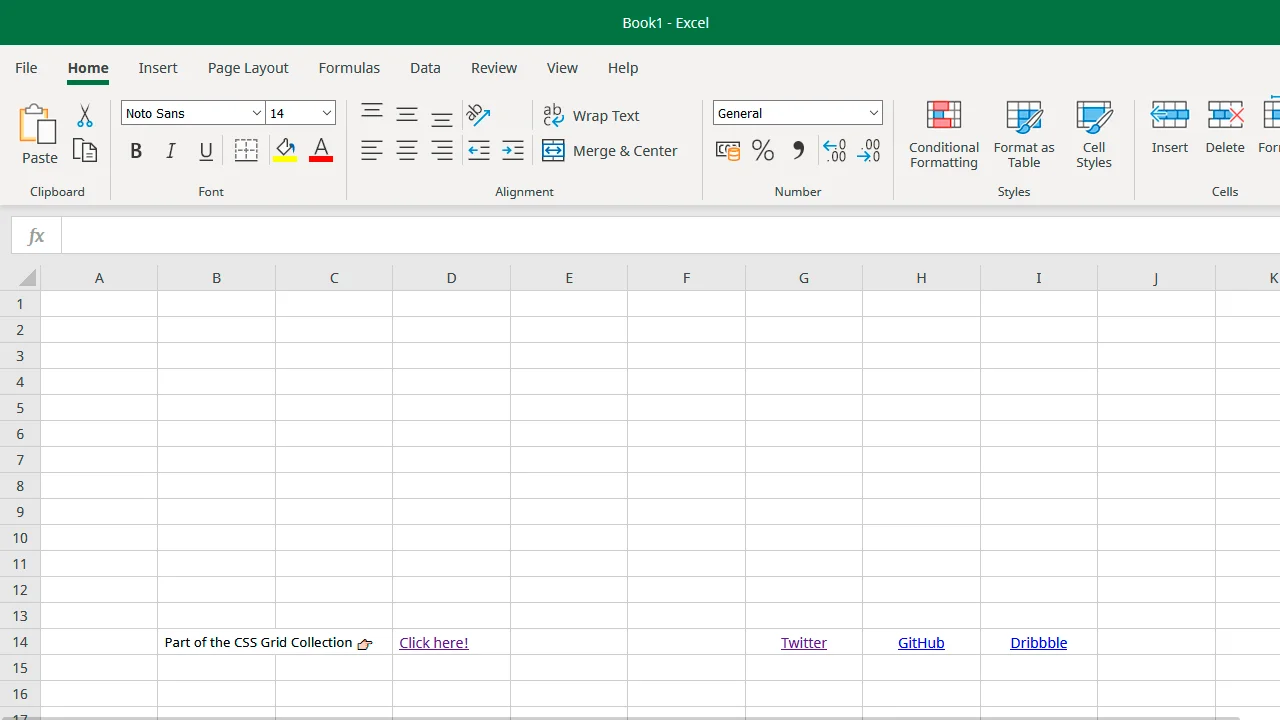Copy with the Copy icon
The width and height of the screenshot is (1280, 720).
[x=84, y=150]
